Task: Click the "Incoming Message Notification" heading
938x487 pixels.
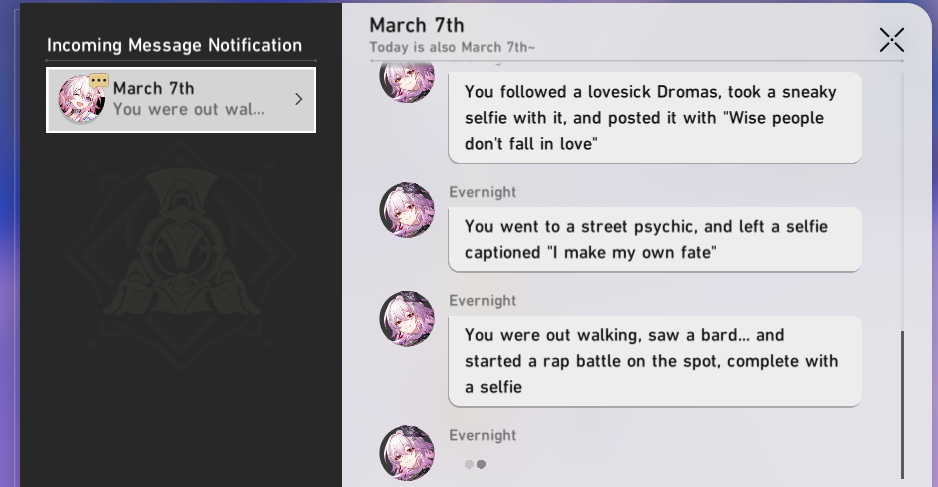Action: coord(174,45)
